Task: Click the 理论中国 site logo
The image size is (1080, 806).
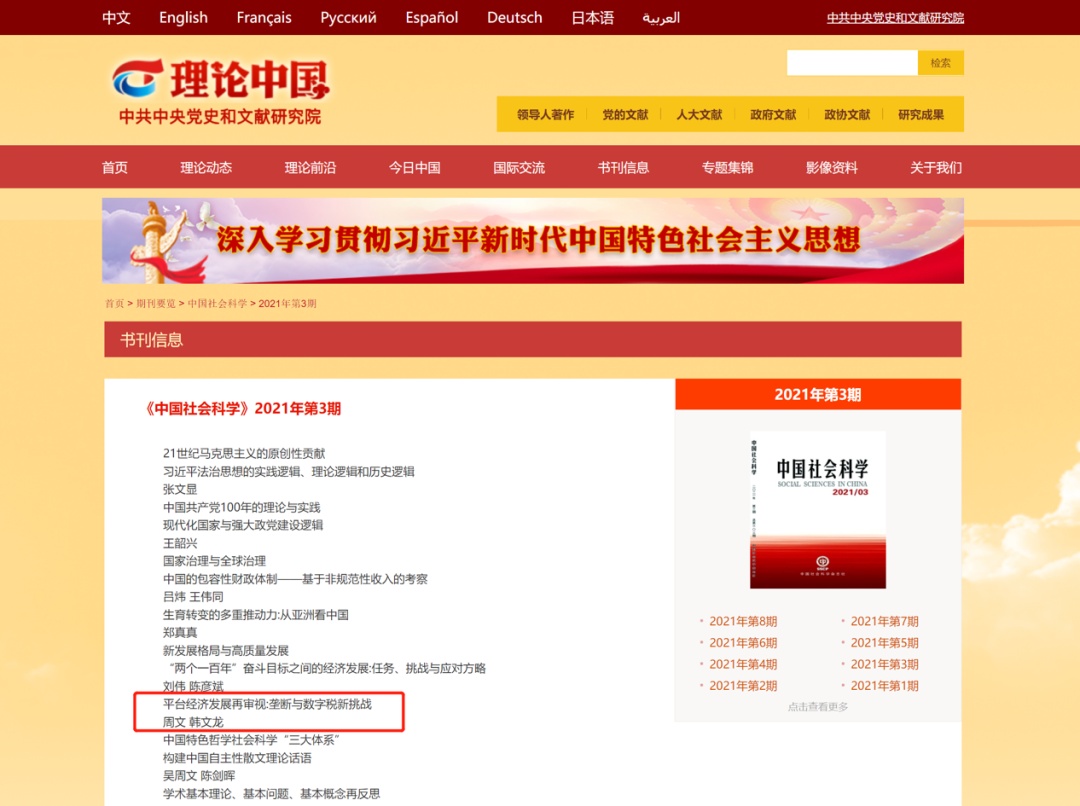Action: [221, 92]
